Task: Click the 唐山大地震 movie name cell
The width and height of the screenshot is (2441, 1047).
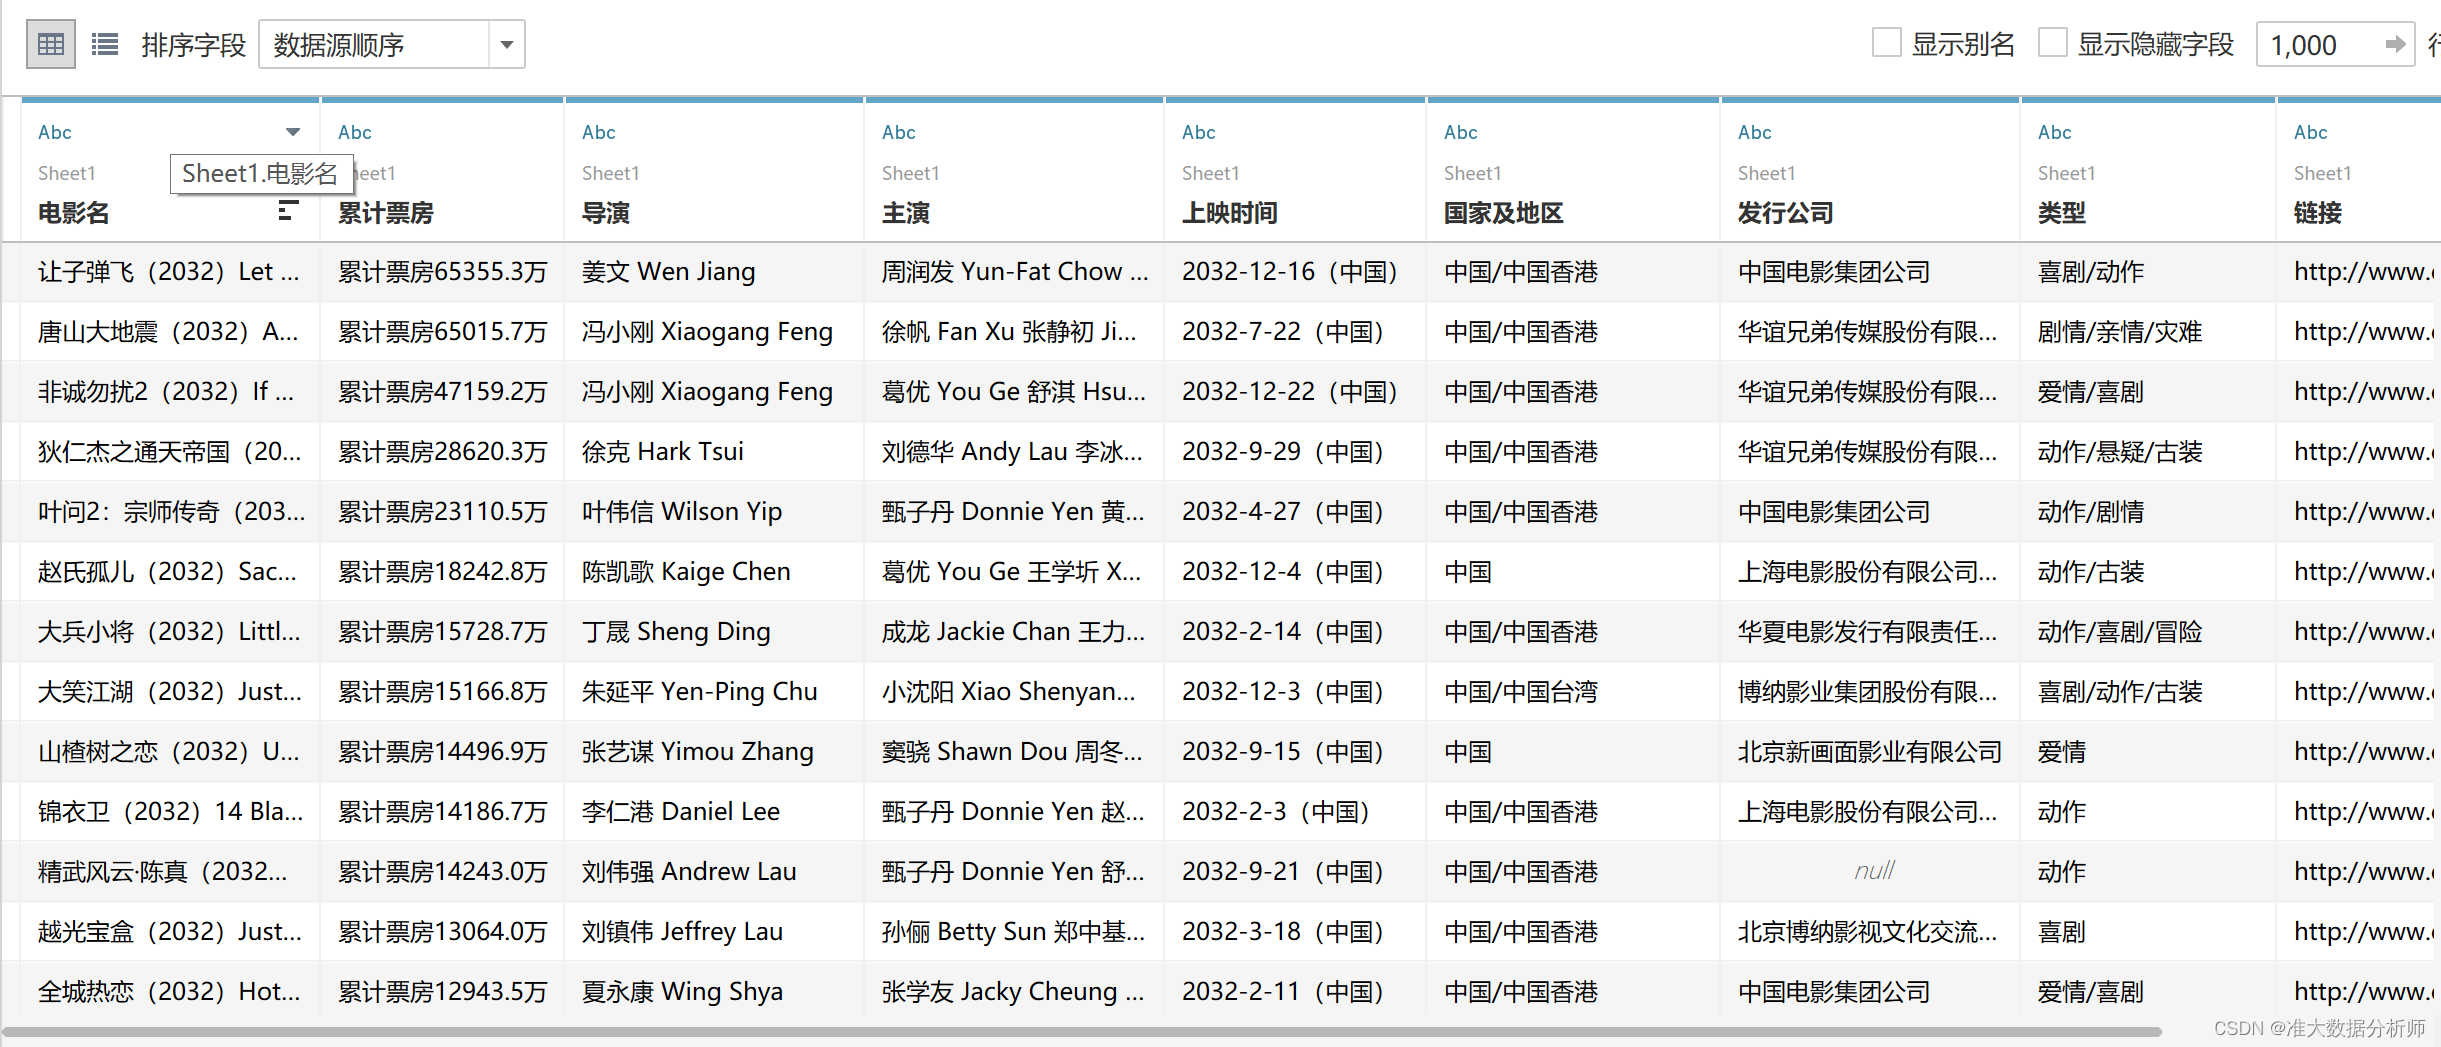Action: (x=170, y=332)
